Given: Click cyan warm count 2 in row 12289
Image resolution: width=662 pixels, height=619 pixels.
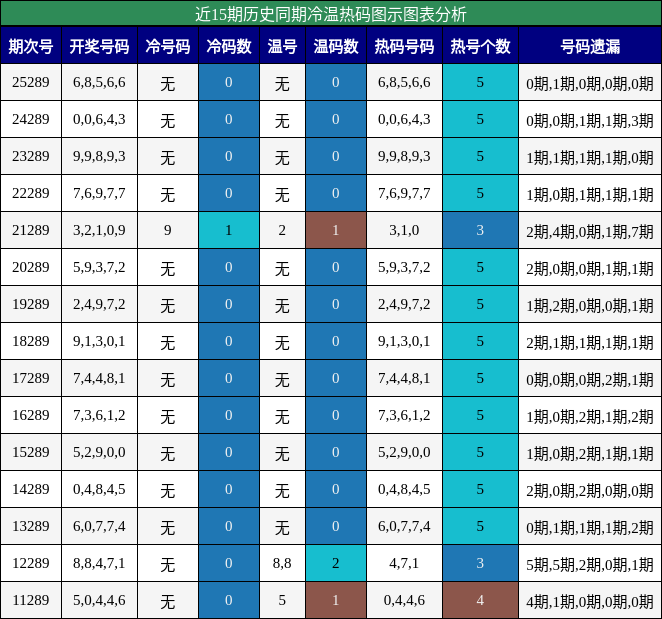Looking at the screenshot, I should coord(336,563).
